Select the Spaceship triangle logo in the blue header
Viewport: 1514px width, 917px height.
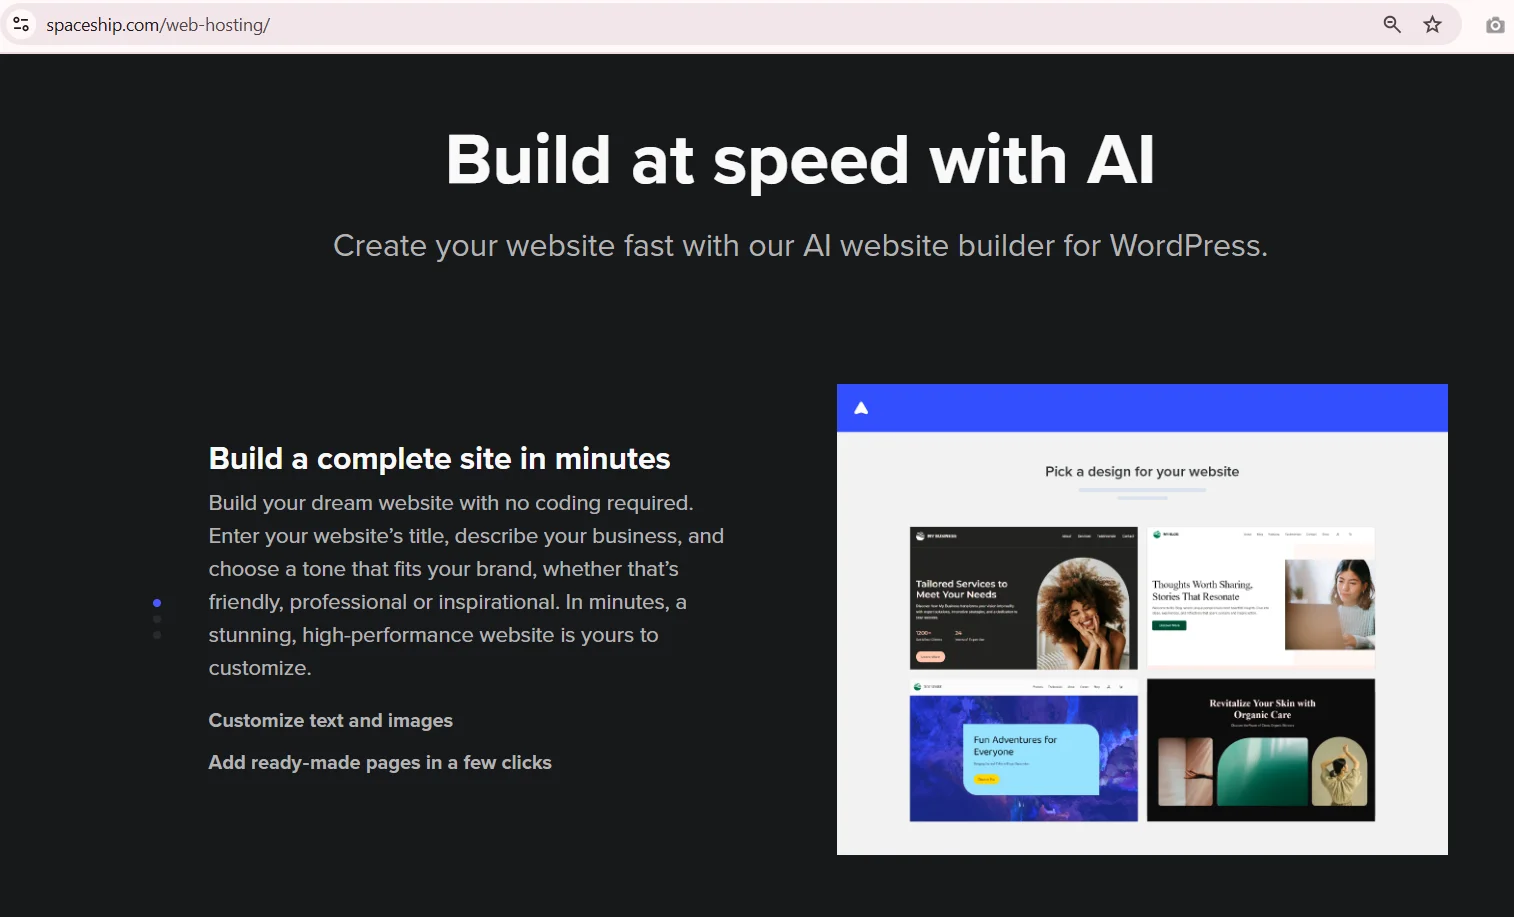[x=860, y=407]
